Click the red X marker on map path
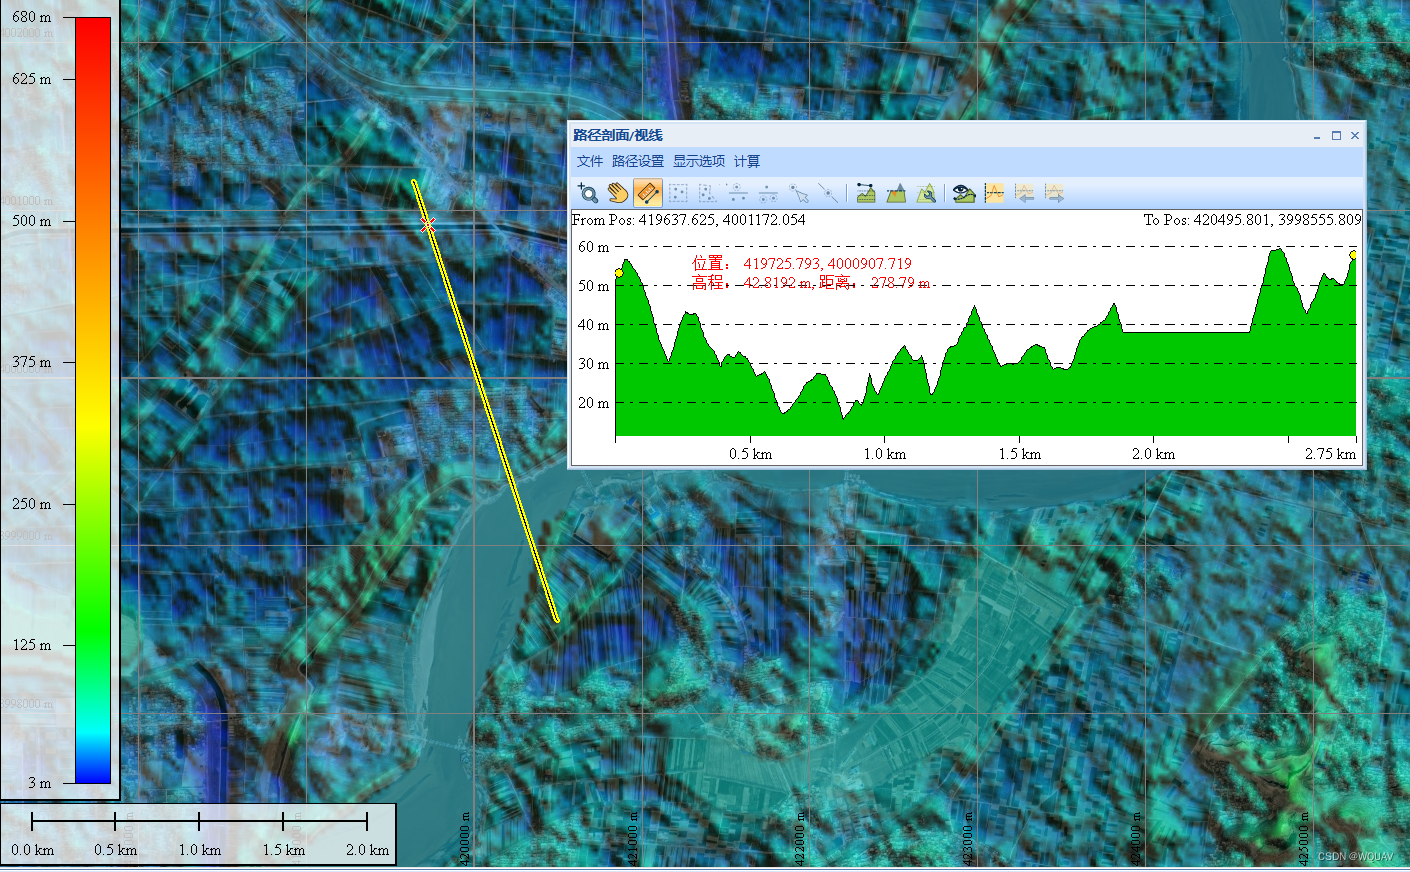Screen dimensions: 1410x872 pos(428,225)
